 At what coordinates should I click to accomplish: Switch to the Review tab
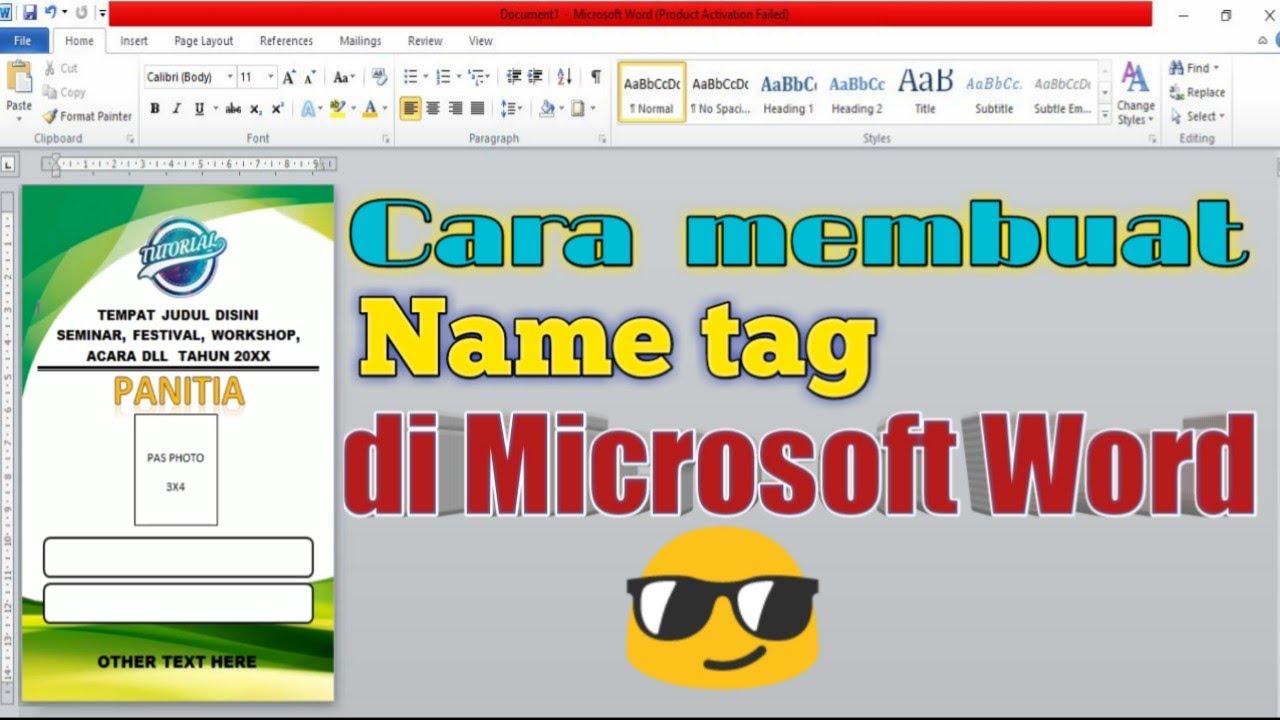click(x=425, y=41)
